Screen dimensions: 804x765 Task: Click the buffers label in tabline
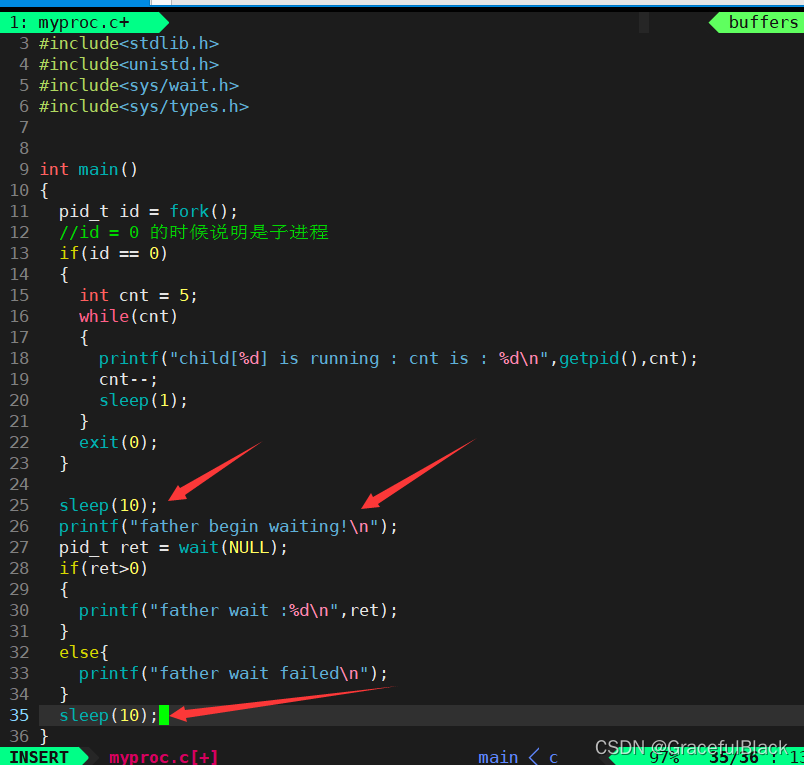[763, 23]
